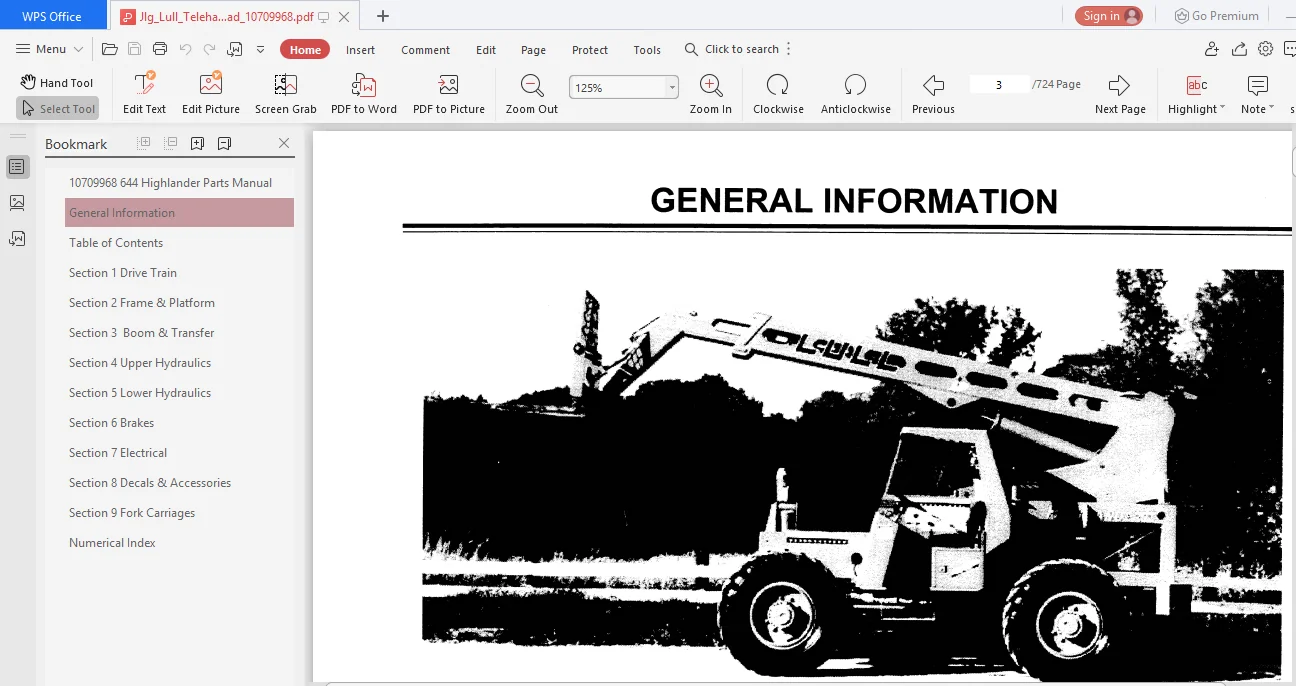Click the Print icon

pyautogui.click(x=160, y=49)
